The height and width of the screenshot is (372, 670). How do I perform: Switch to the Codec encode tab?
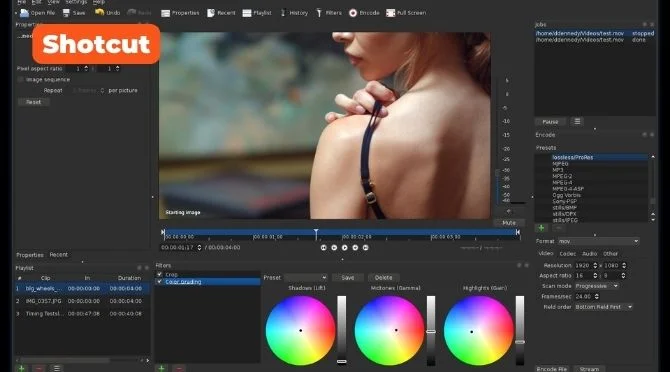[567, 254]
